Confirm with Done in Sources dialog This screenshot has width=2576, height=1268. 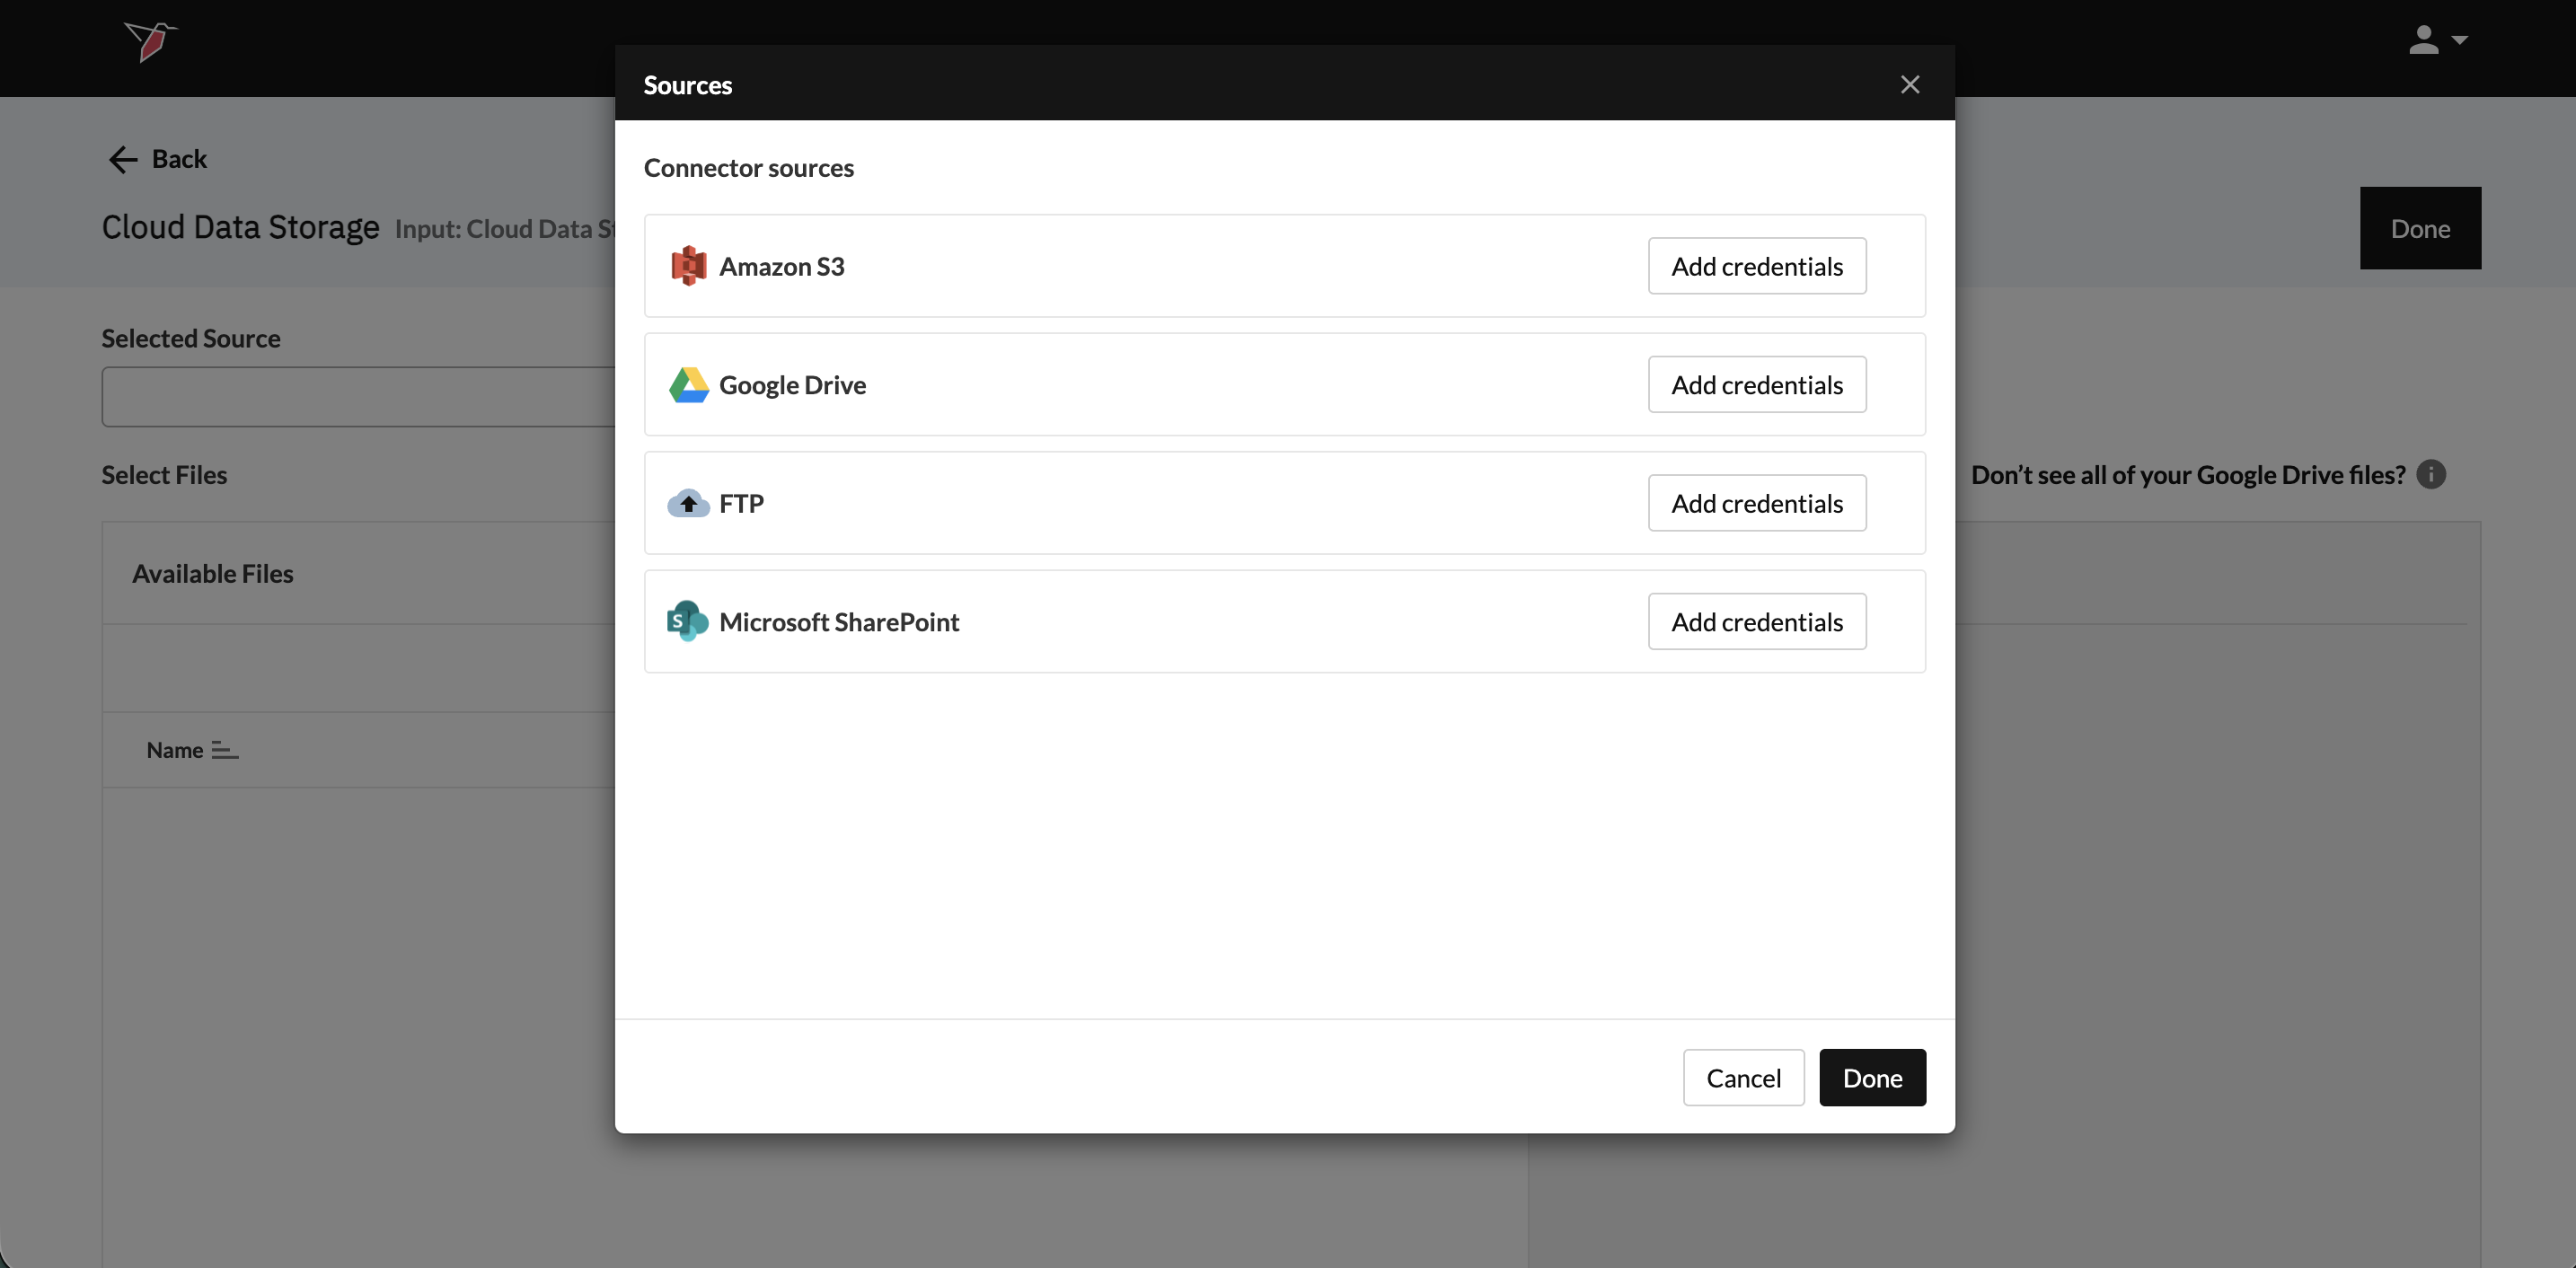click(x=1871, y=1077)
